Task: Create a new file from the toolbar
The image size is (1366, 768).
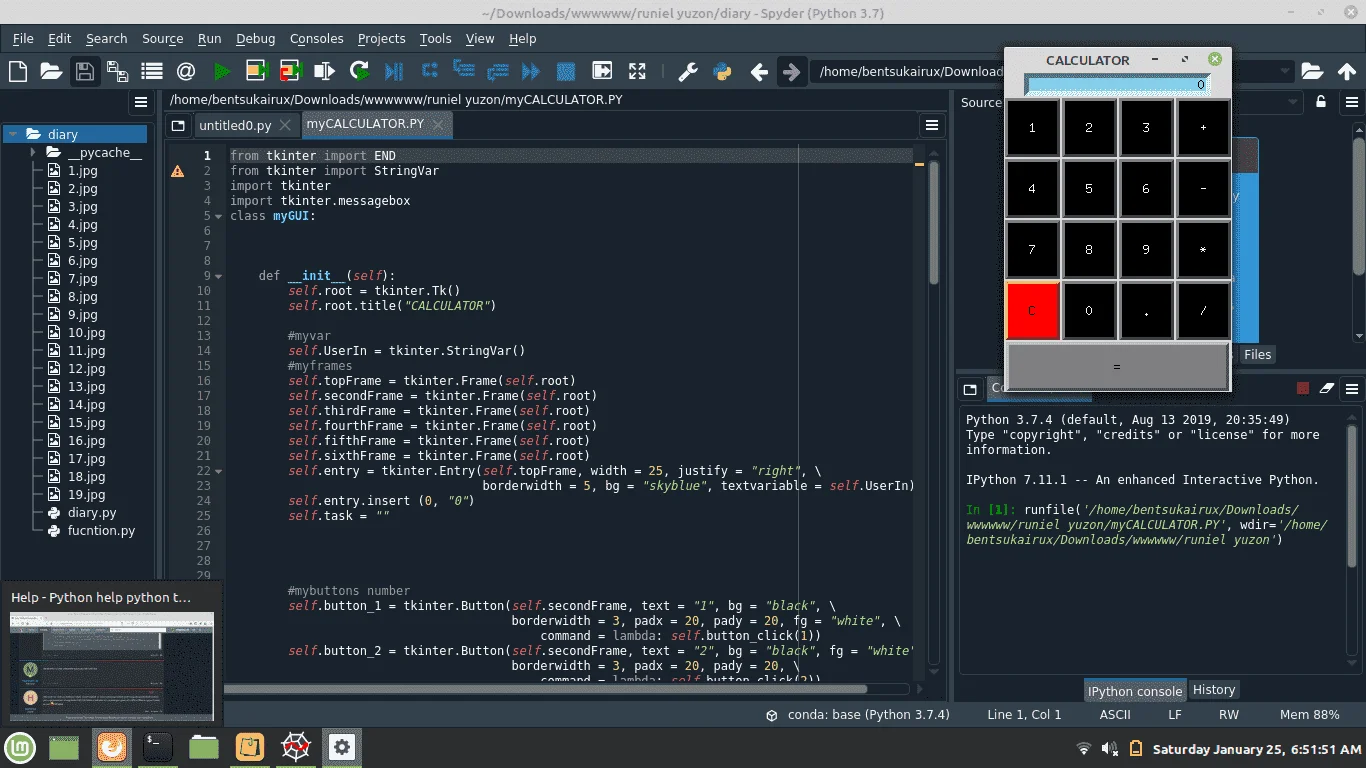Action: click(17, 71)
